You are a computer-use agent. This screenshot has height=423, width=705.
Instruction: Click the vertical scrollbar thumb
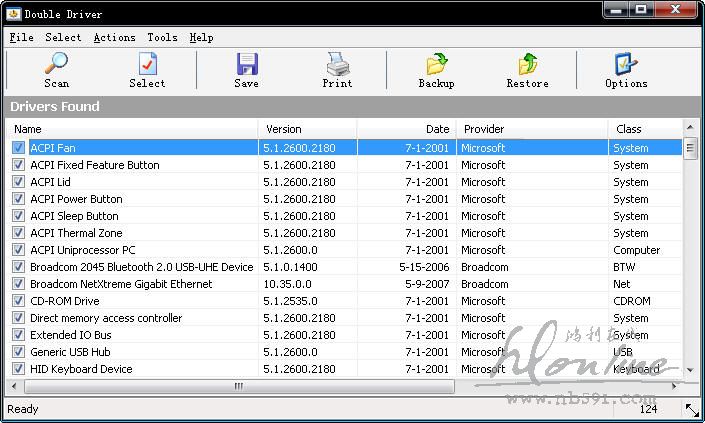[690, 148]
